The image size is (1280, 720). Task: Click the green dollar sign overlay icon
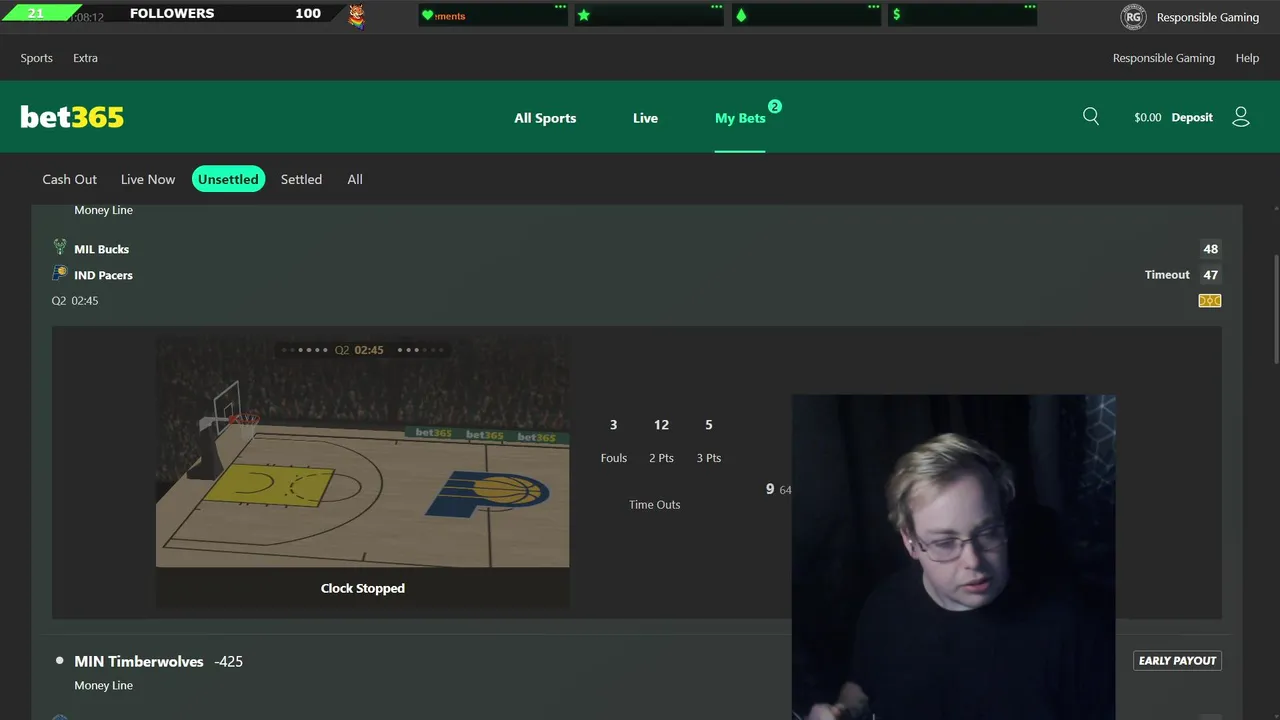897,15
